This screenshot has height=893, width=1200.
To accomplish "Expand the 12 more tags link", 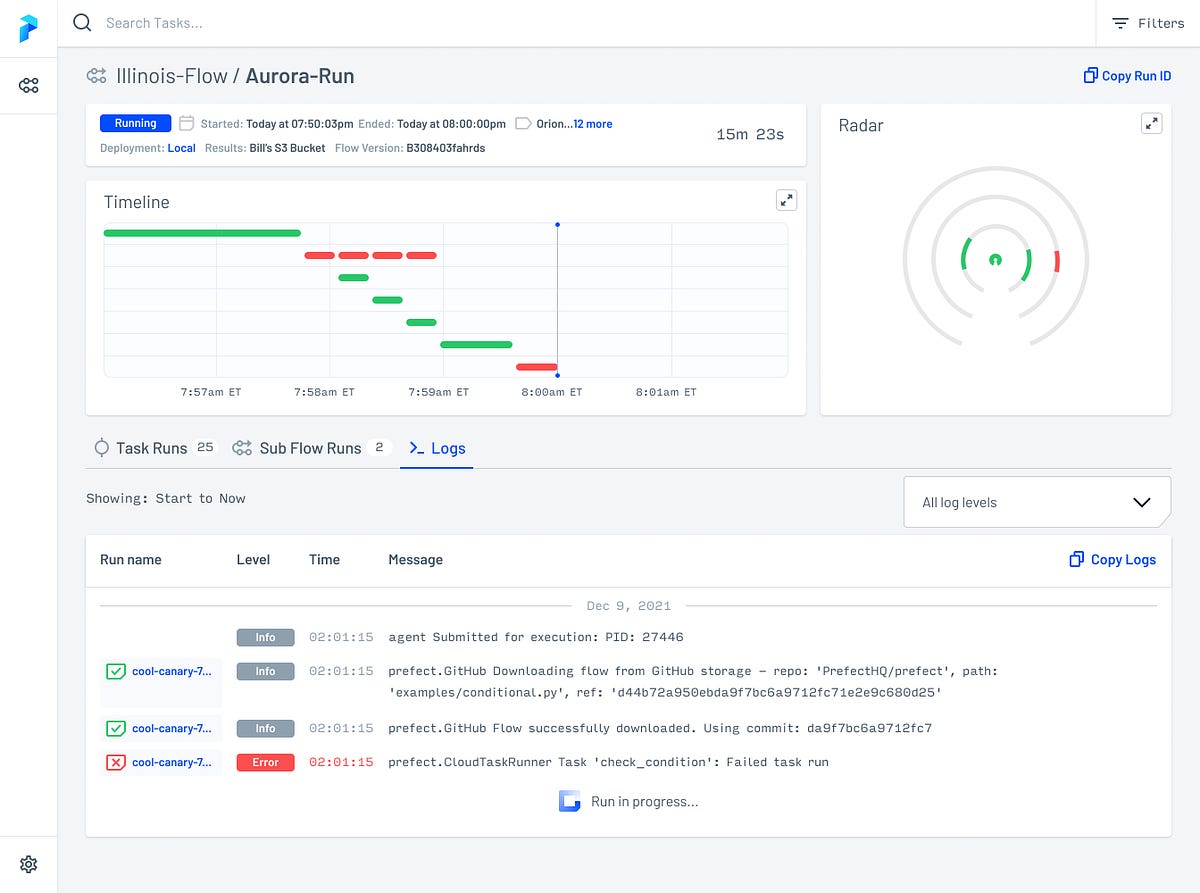I will point(592,124).
